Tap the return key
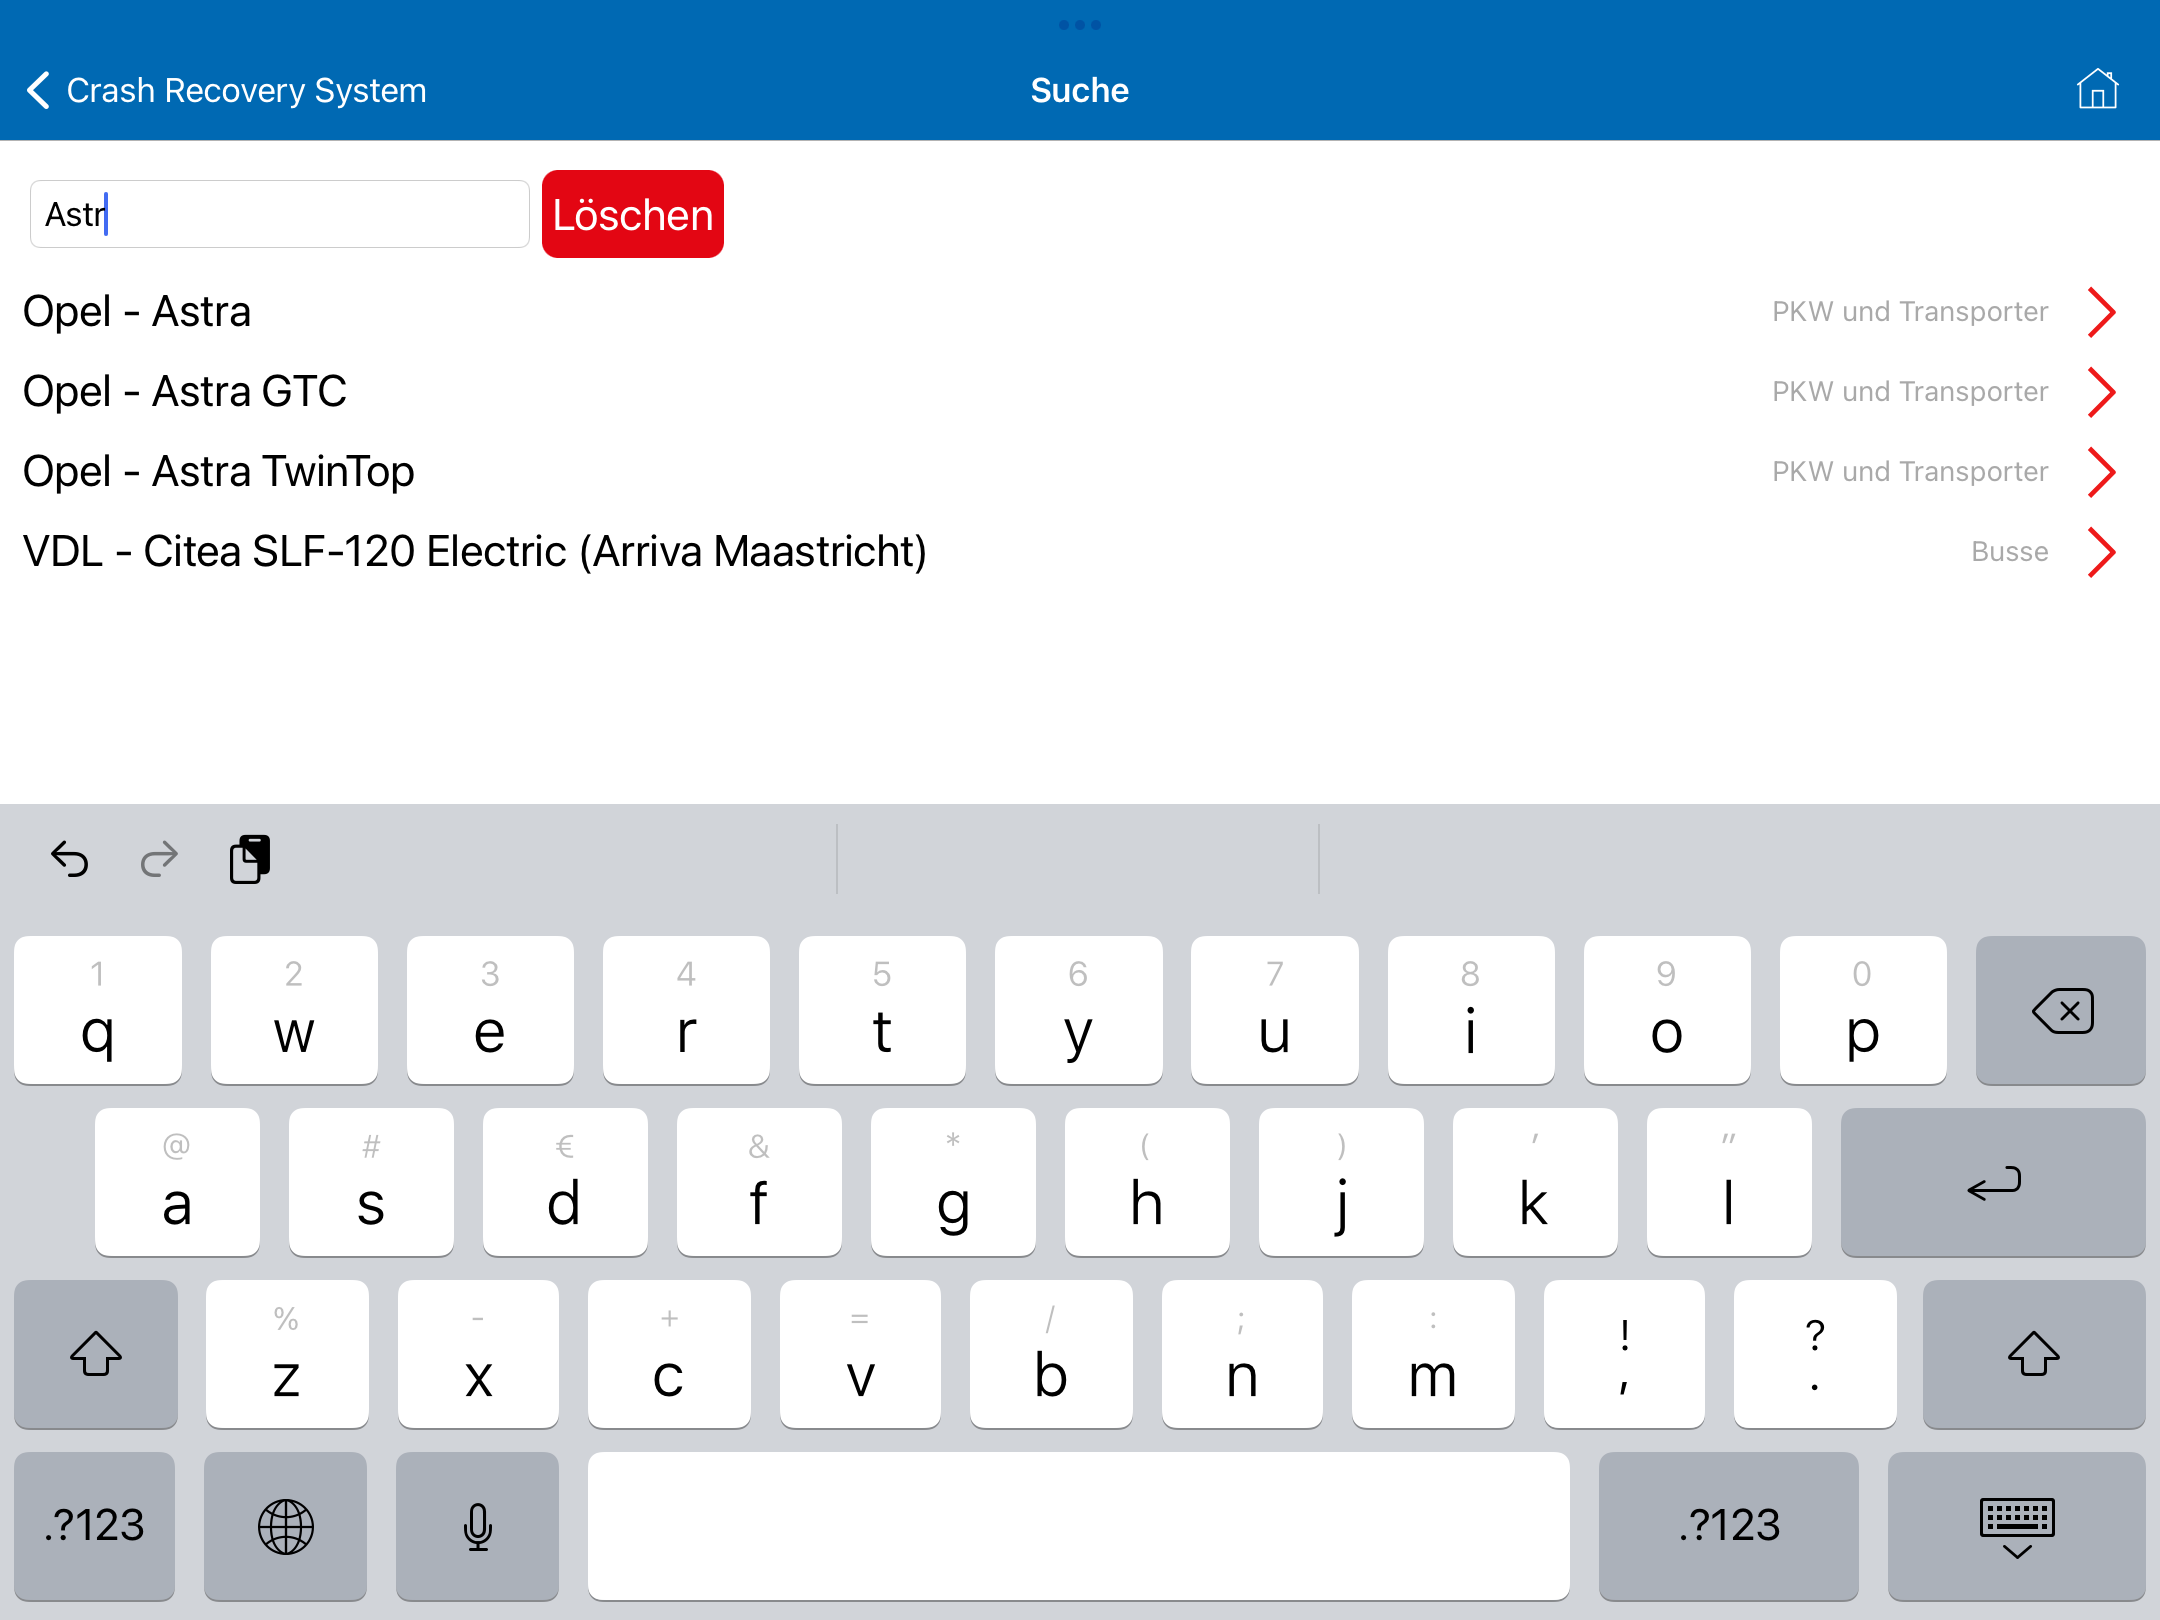The width and height of the screenshot is (2160, 1620). click(x=1993, y=1182)
